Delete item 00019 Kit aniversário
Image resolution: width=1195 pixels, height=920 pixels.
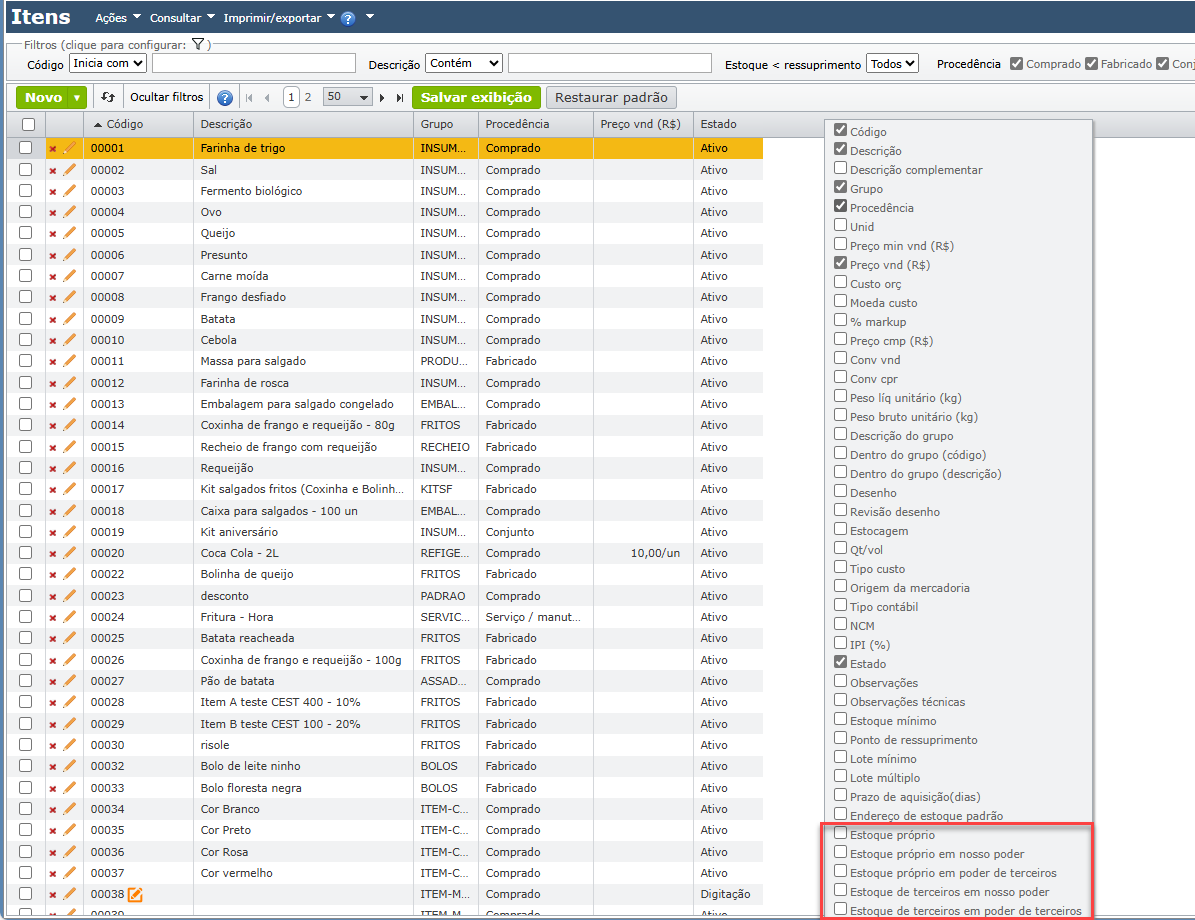pyautogui.click(x=53, y=532)
